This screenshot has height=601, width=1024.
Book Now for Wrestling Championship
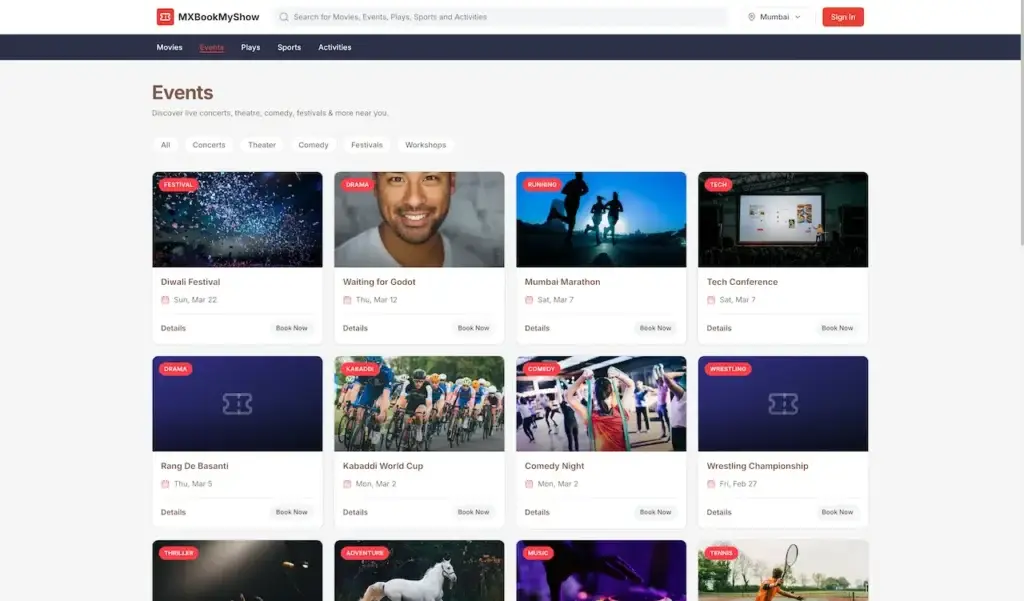[837, 512]
